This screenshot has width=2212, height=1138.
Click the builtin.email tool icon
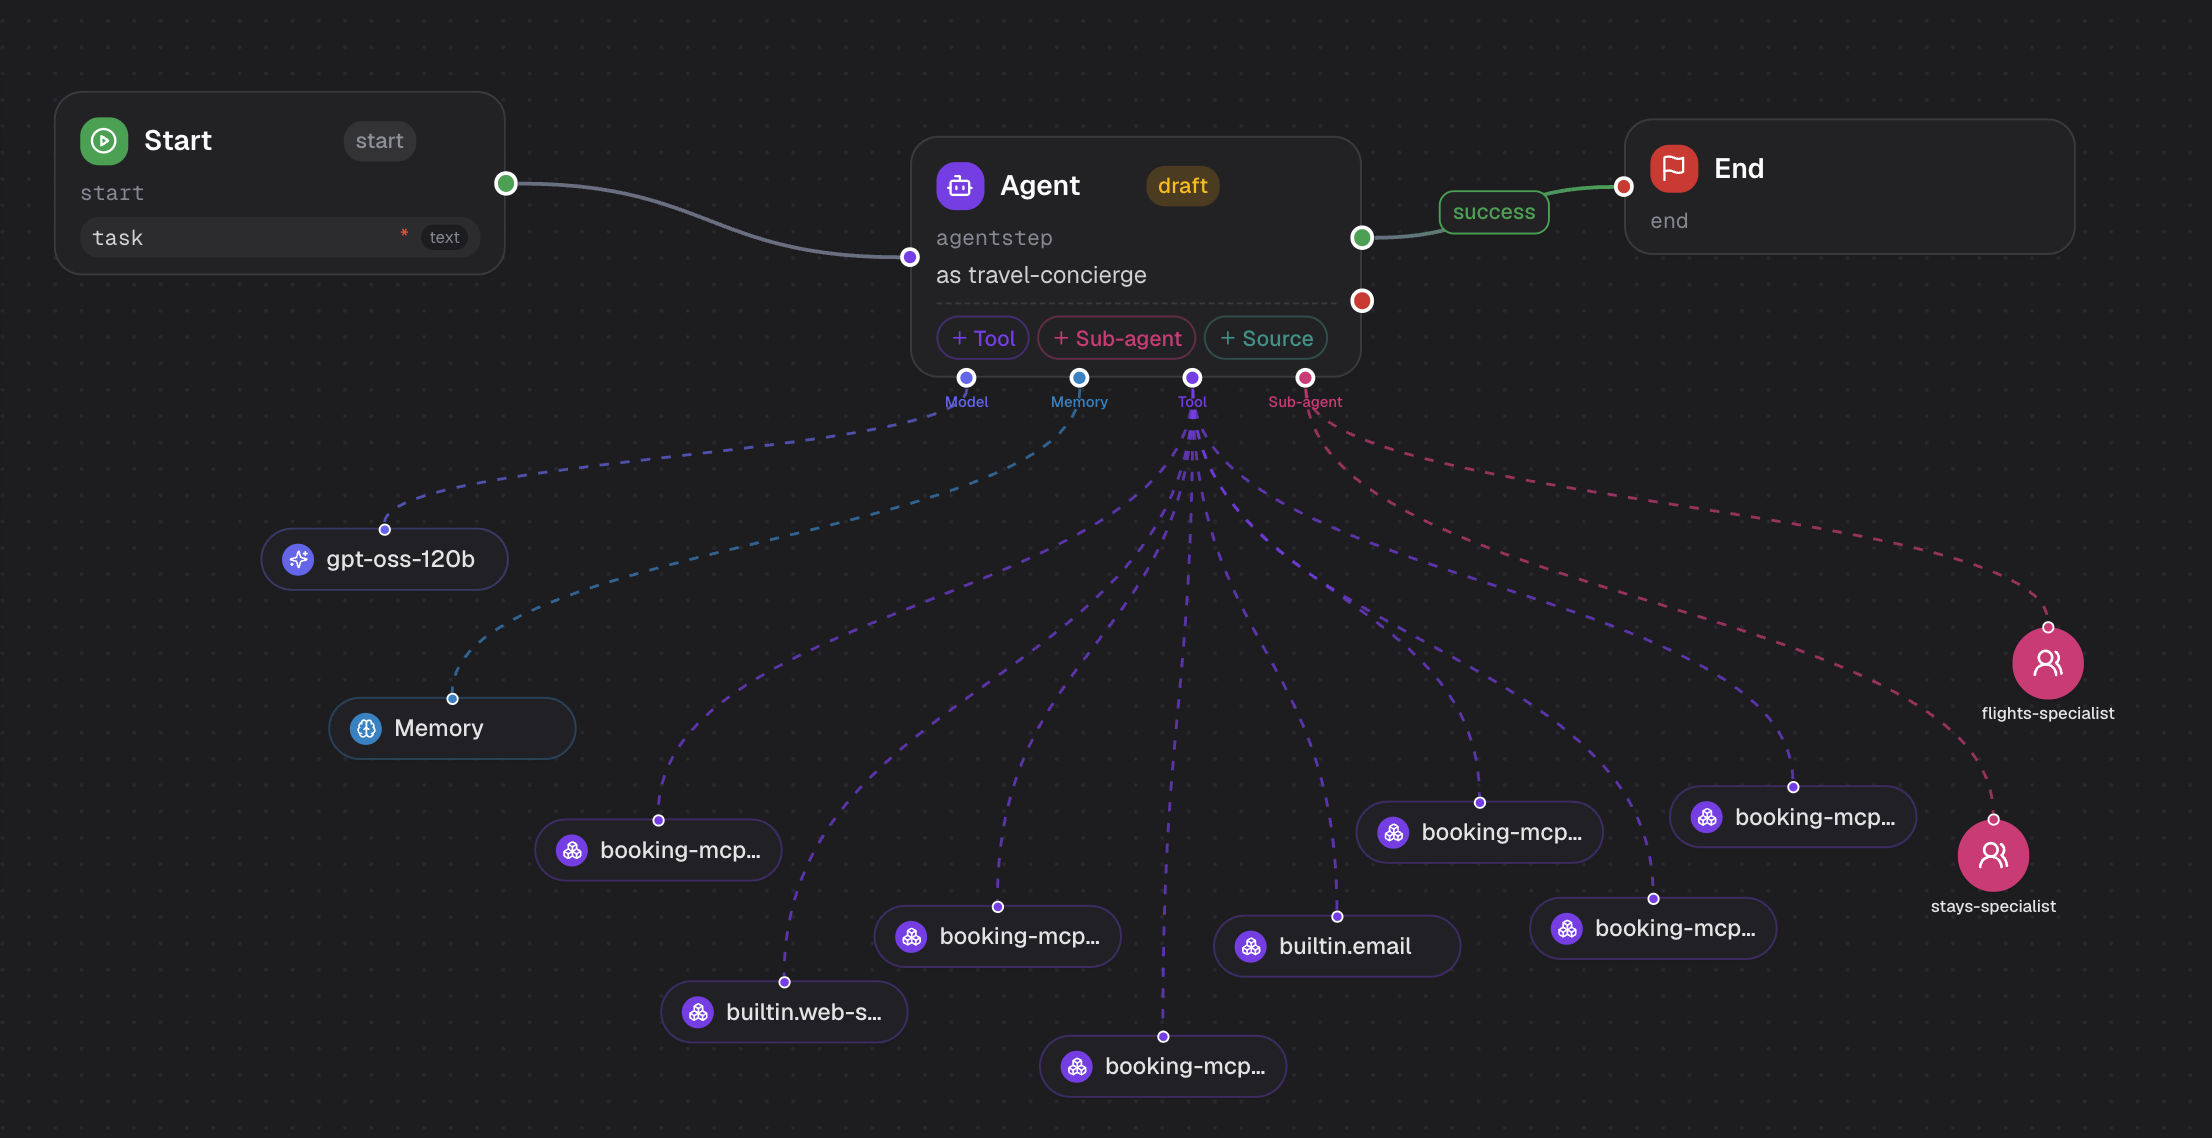tap(1251, 946)
